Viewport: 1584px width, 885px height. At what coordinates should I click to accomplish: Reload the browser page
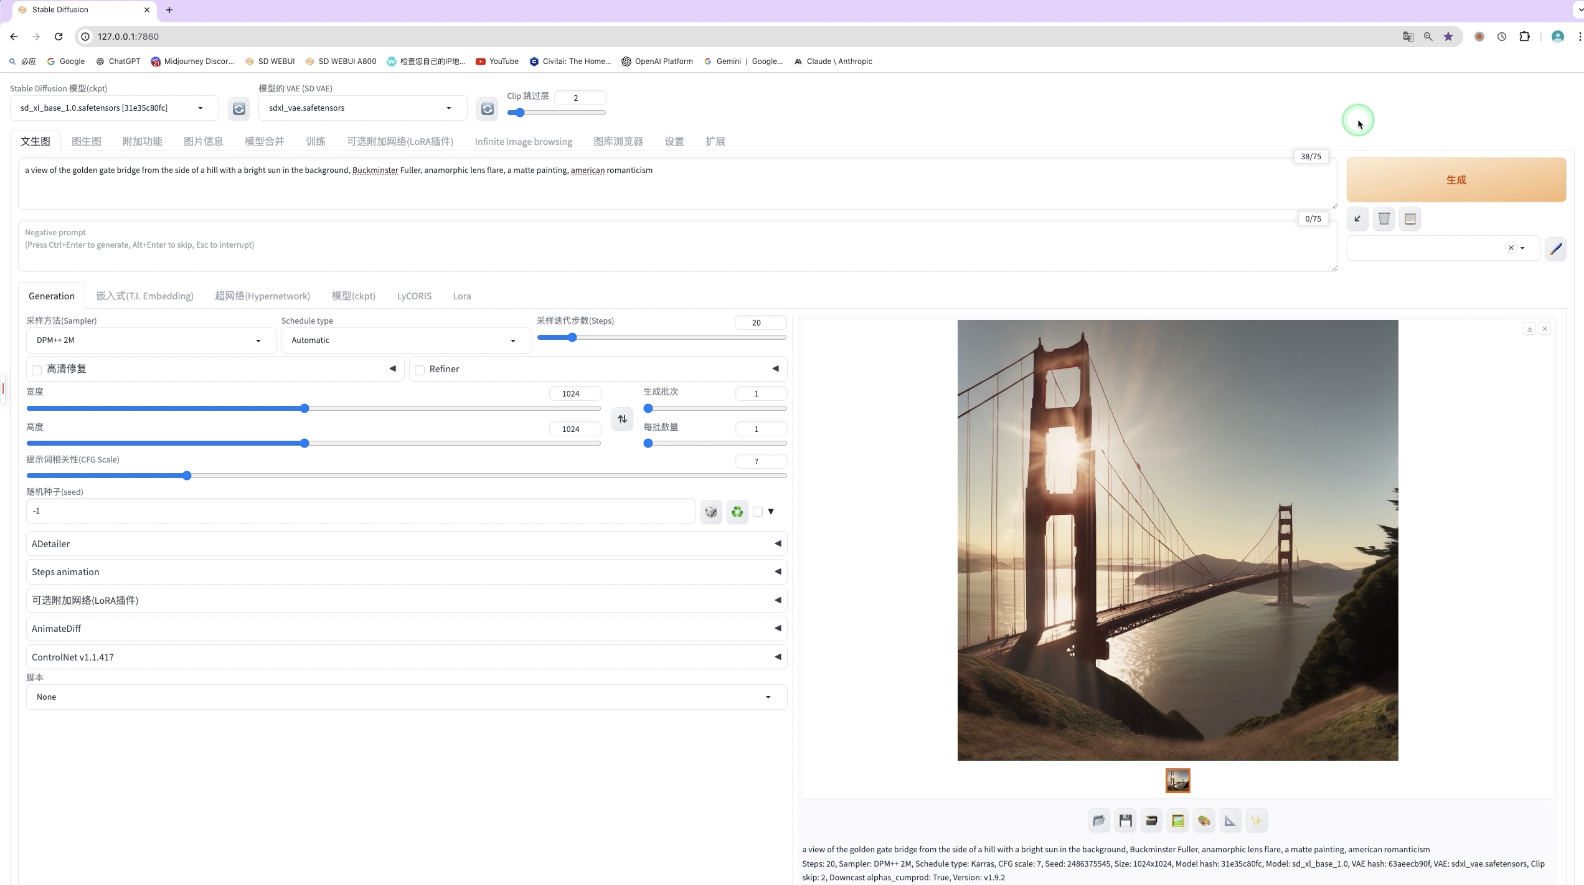point(59,36)
